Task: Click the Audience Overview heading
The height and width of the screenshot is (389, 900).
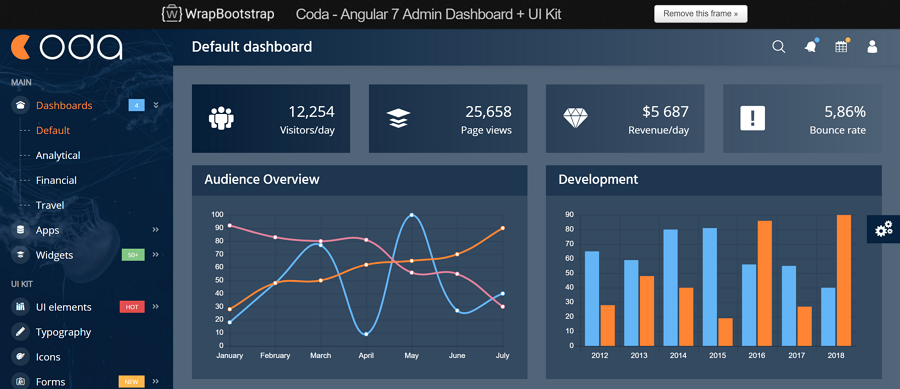Action: coord(262,180)
